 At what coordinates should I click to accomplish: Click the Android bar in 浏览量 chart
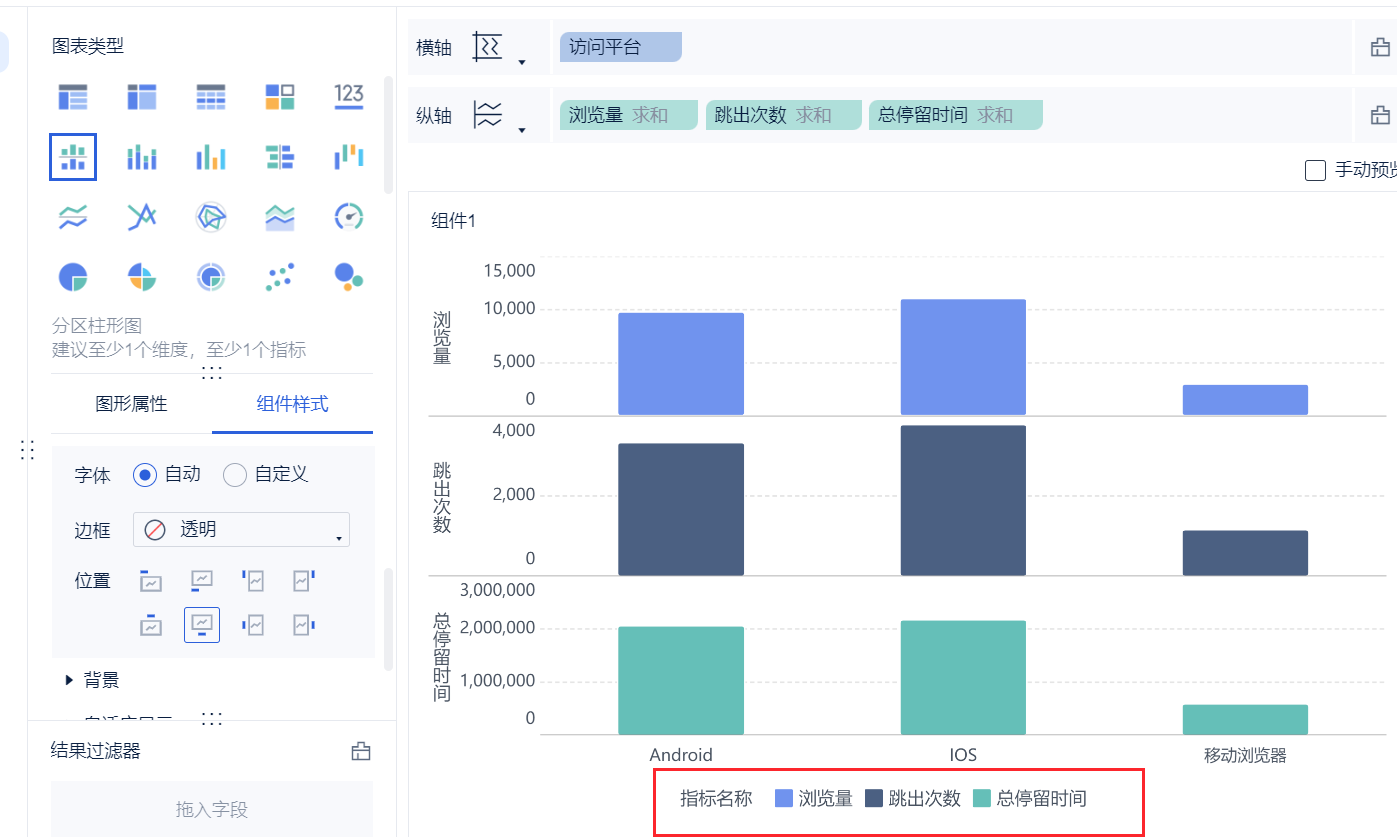point(681,364)
